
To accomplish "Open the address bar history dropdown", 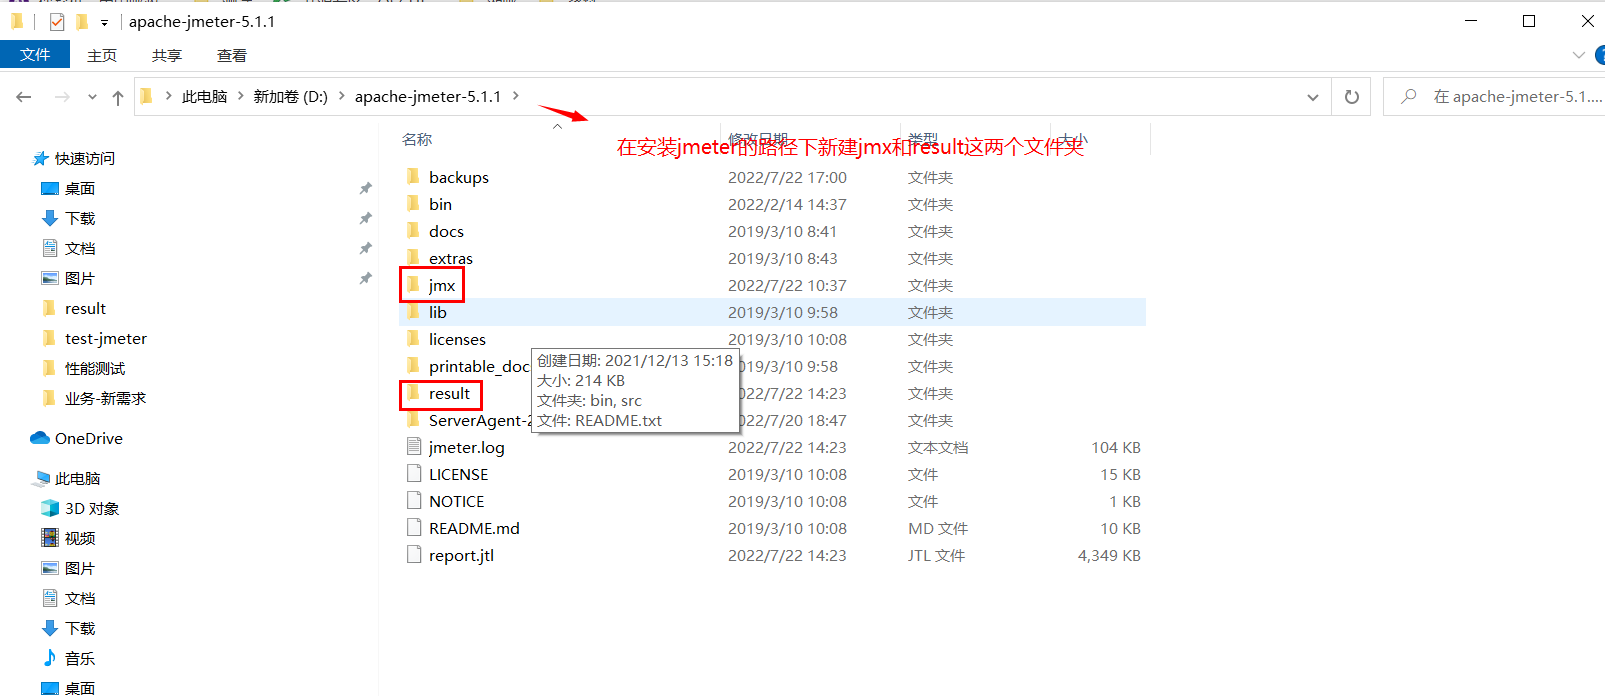I will pyautogui.click(x=1312, y=97).
